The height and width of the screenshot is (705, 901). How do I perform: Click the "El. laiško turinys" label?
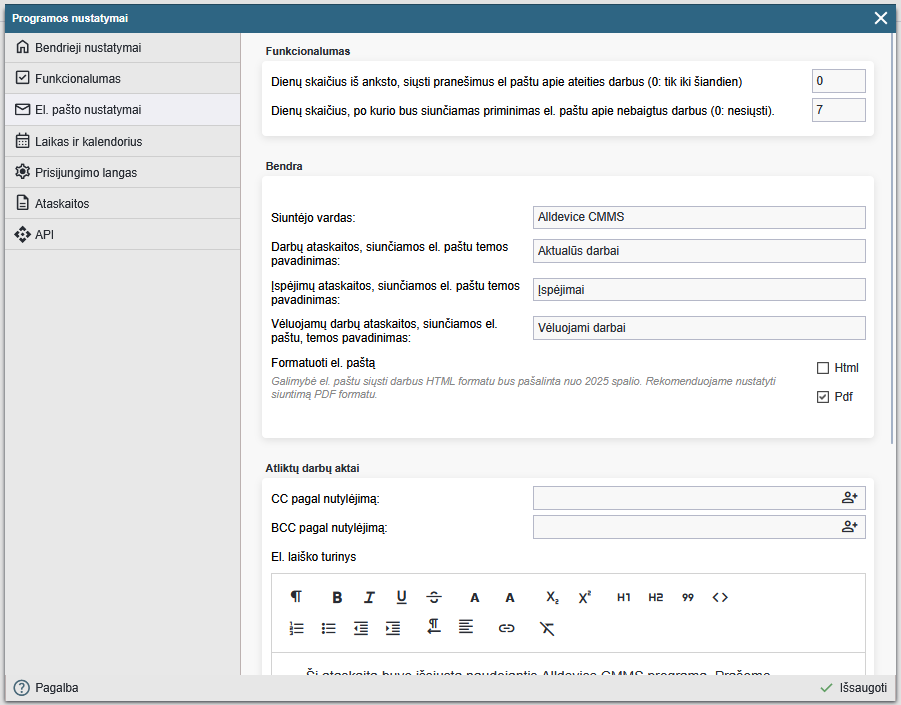pos(314,557)
